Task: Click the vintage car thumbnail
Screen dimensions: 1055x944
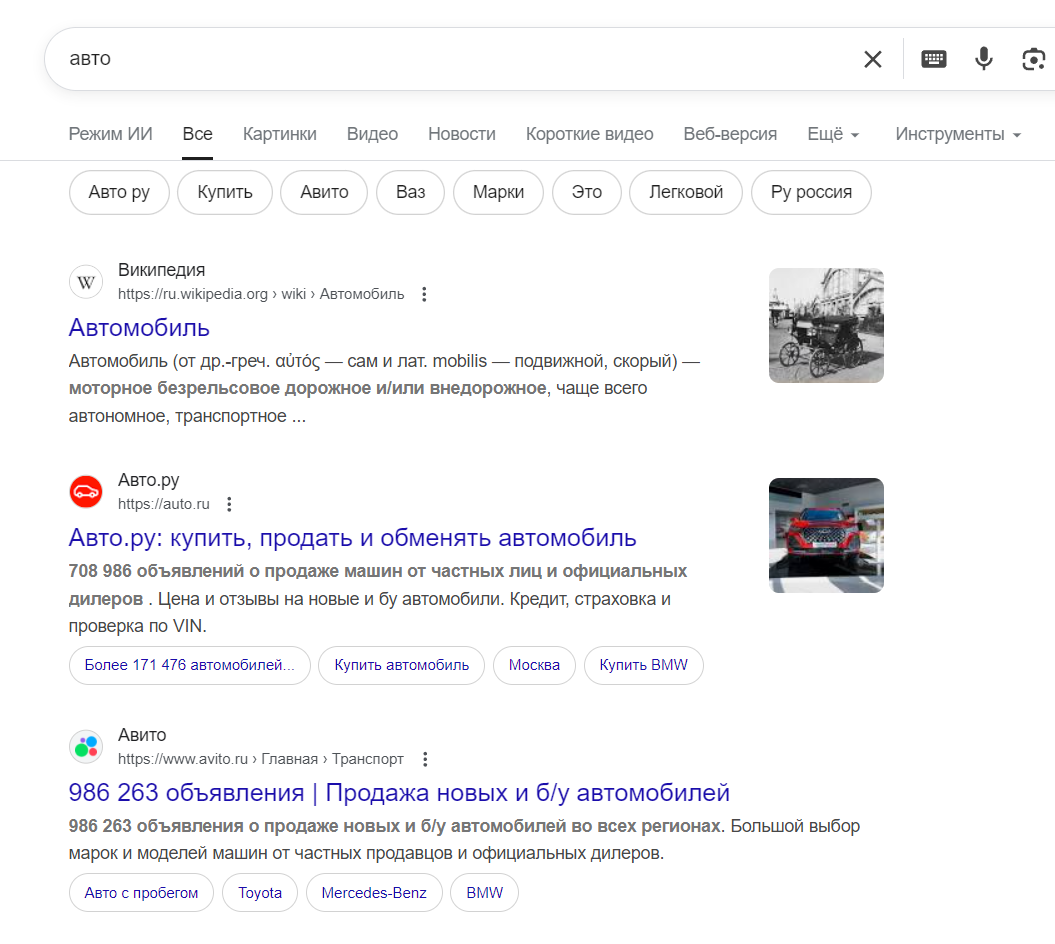Action: [826, 326]
